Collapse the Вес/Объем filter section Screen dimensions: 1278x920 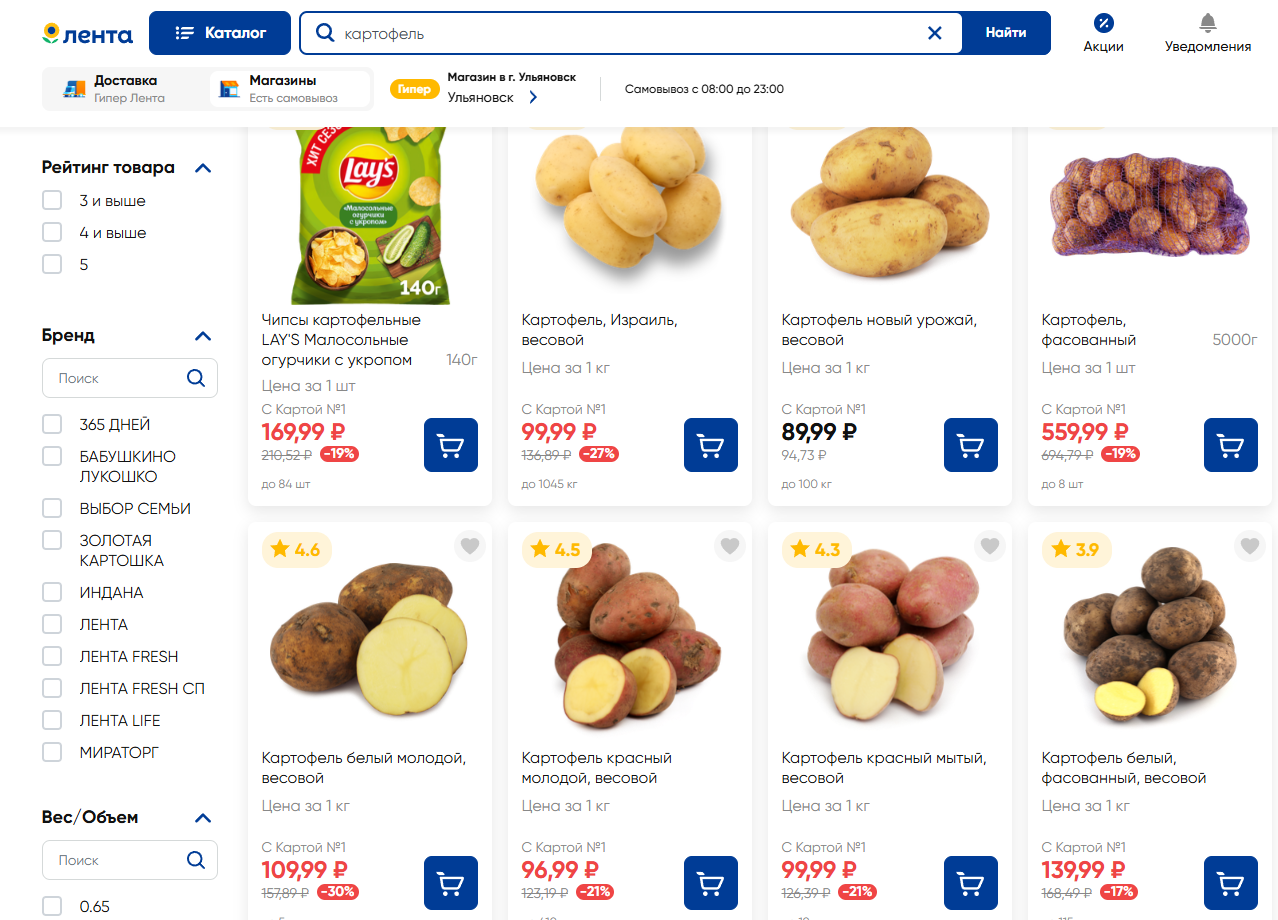(203, 818)
